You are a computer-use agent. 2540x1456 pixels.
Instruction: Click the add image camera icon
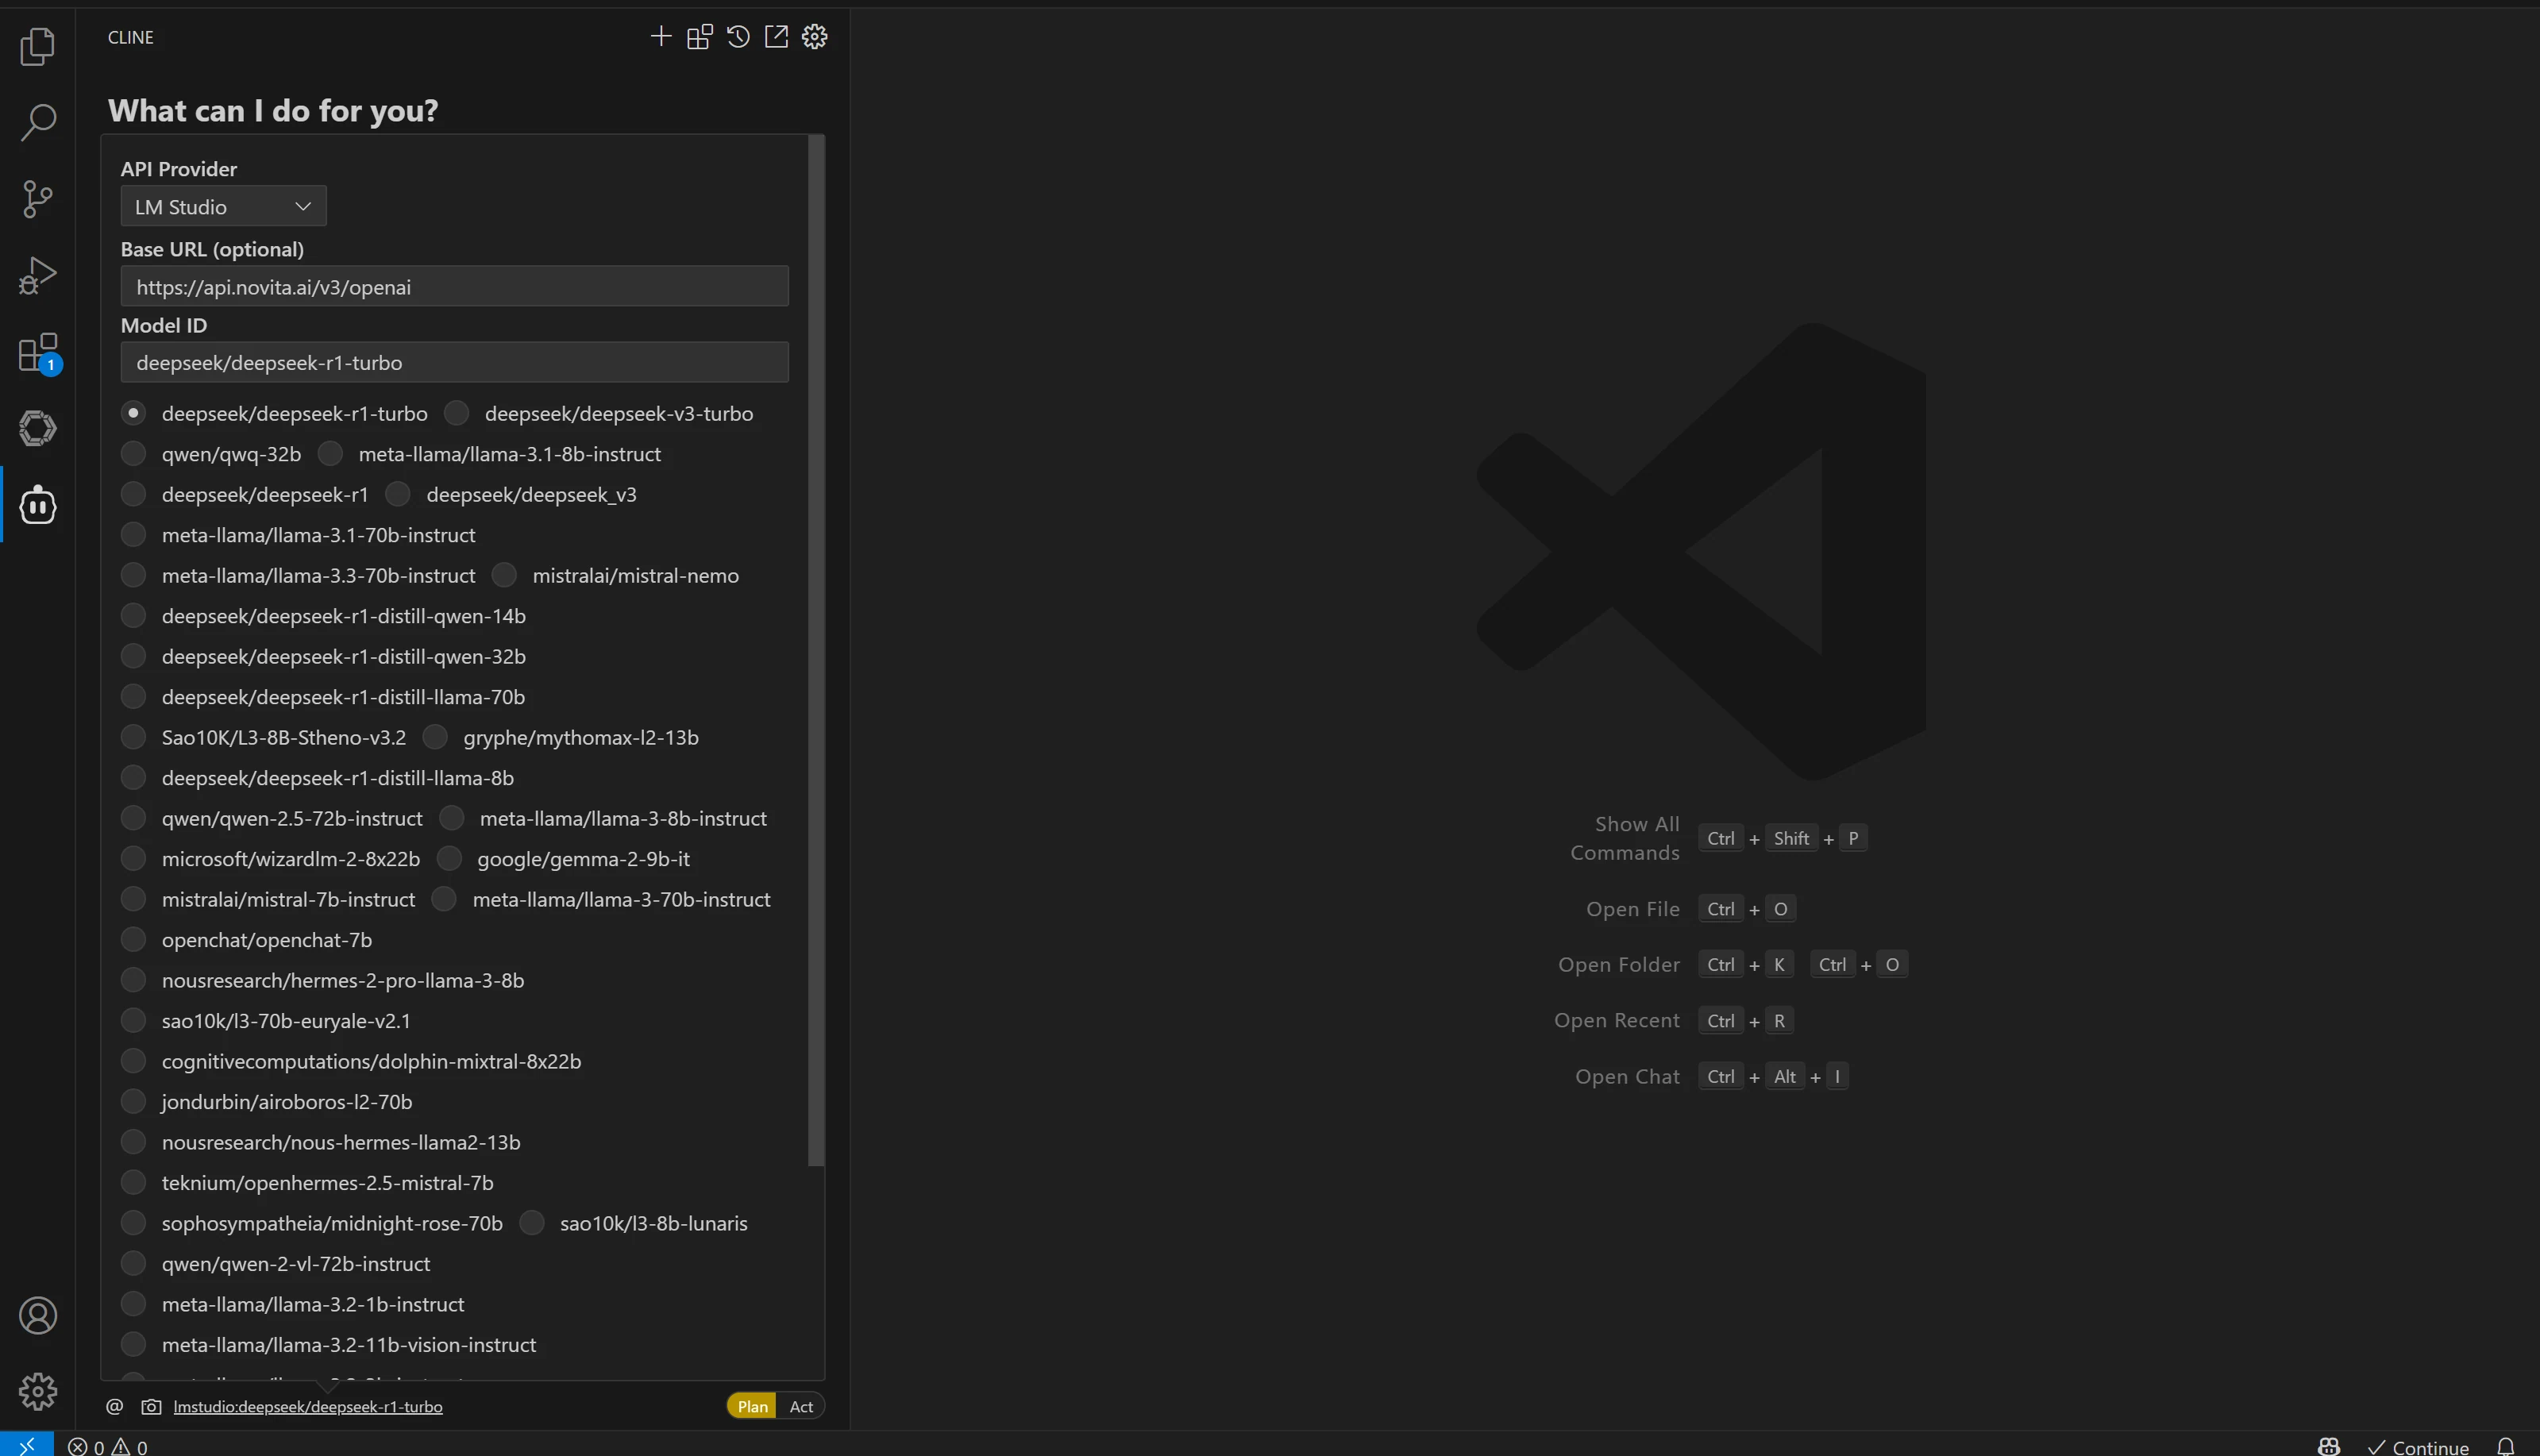(x=151, y=1406)
